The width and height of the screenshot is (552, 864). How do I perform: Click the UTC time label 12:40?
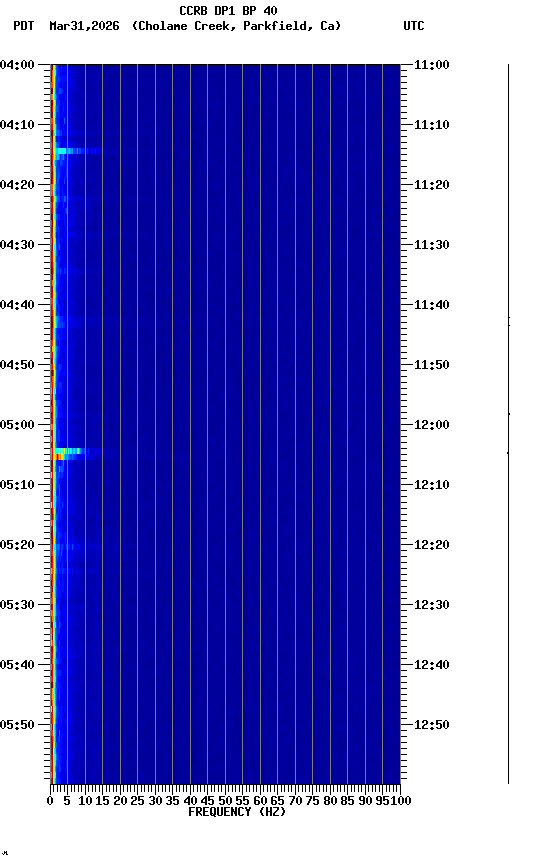tap(431, 666)
